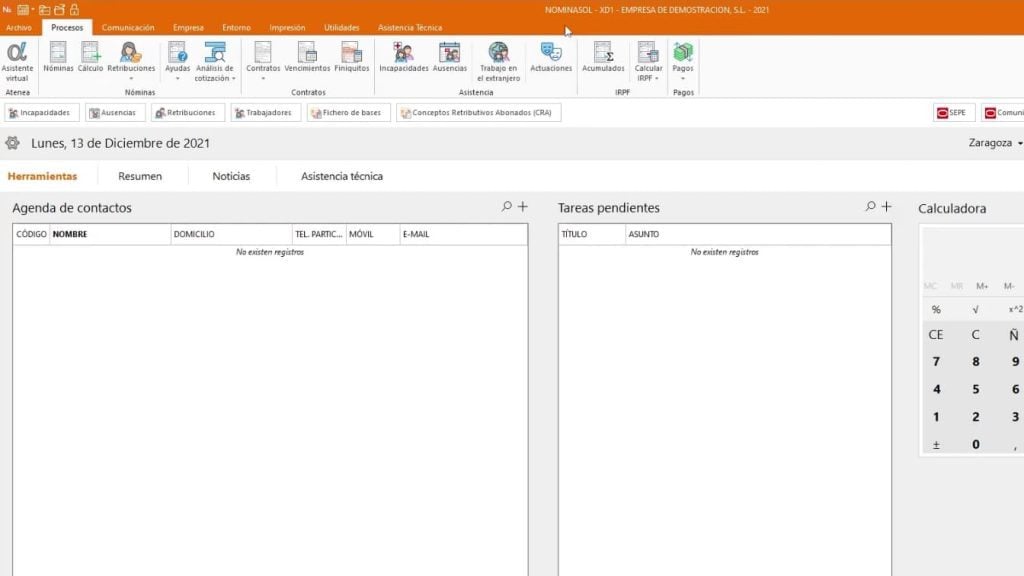
Task: Expand the Retribuciones dropdown arrow
Action: click(x=131, y=78)
